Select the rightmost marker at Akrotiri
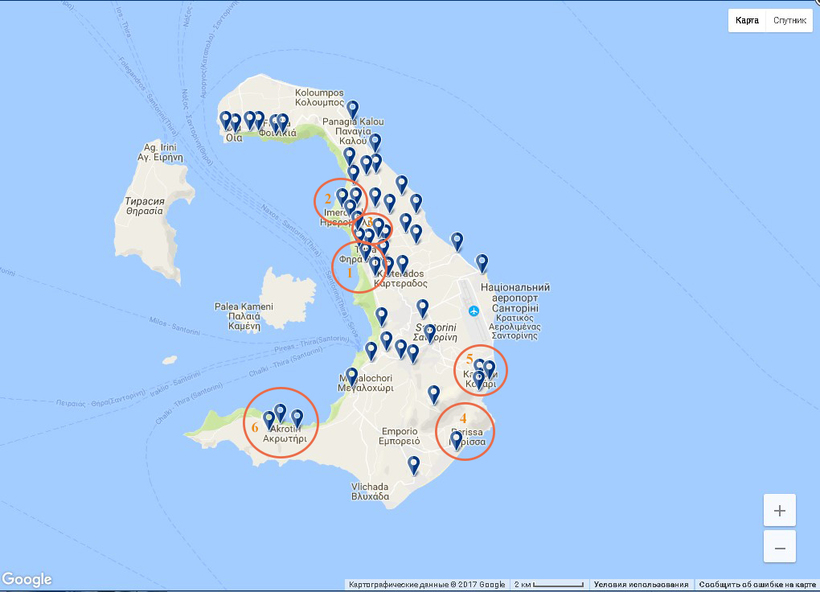The image size is (820, 592). pos(297,417)
